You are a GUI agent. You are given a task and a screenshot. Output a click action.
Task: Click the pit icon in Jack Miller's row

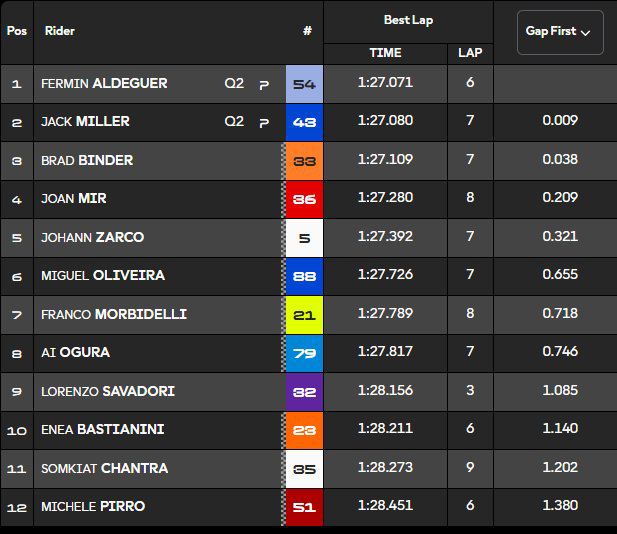click(x=265, y=123)
